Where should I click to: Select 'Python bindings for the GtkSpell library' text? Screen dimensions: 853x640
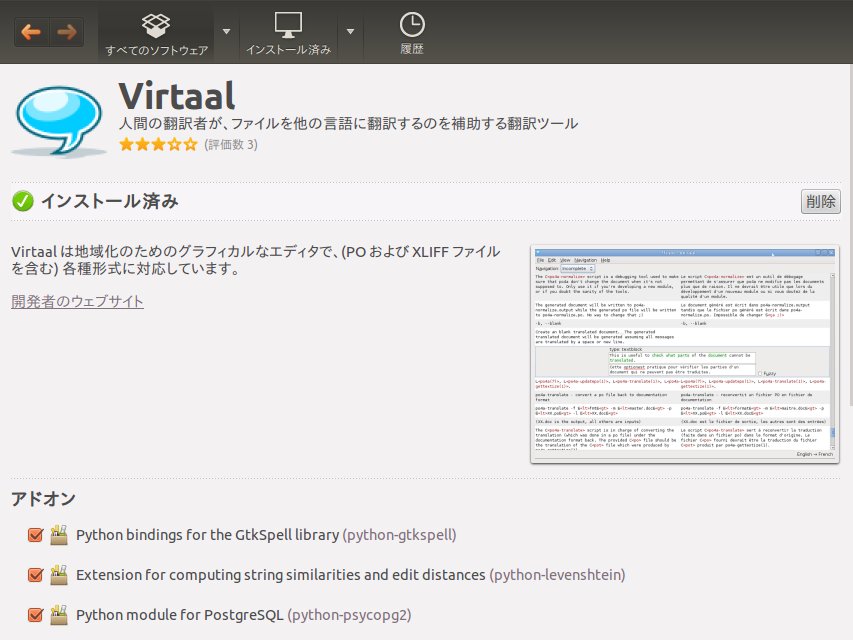click(x=208, y=535)
